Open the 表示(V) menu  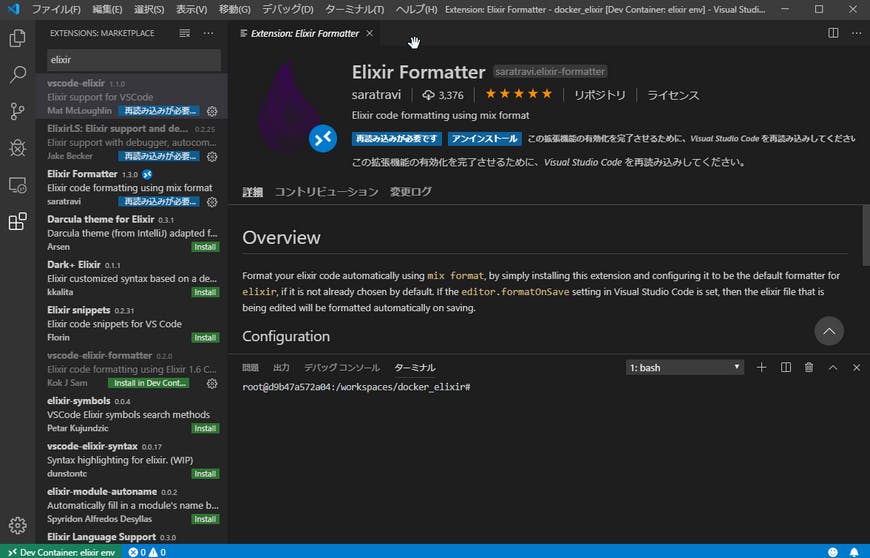(x=191, y=9)
